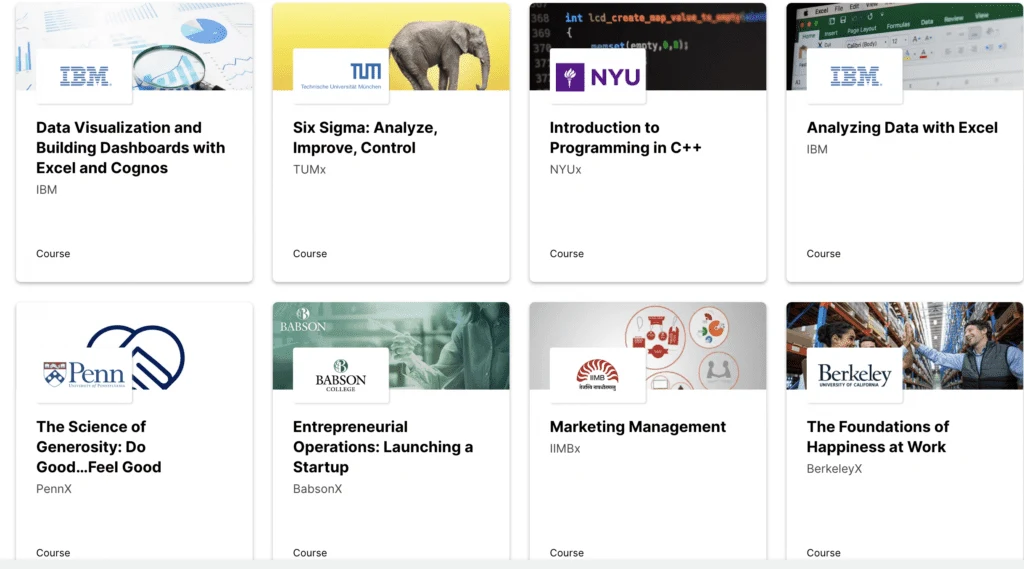Click the Berkeley logo badge

(855, 375)
